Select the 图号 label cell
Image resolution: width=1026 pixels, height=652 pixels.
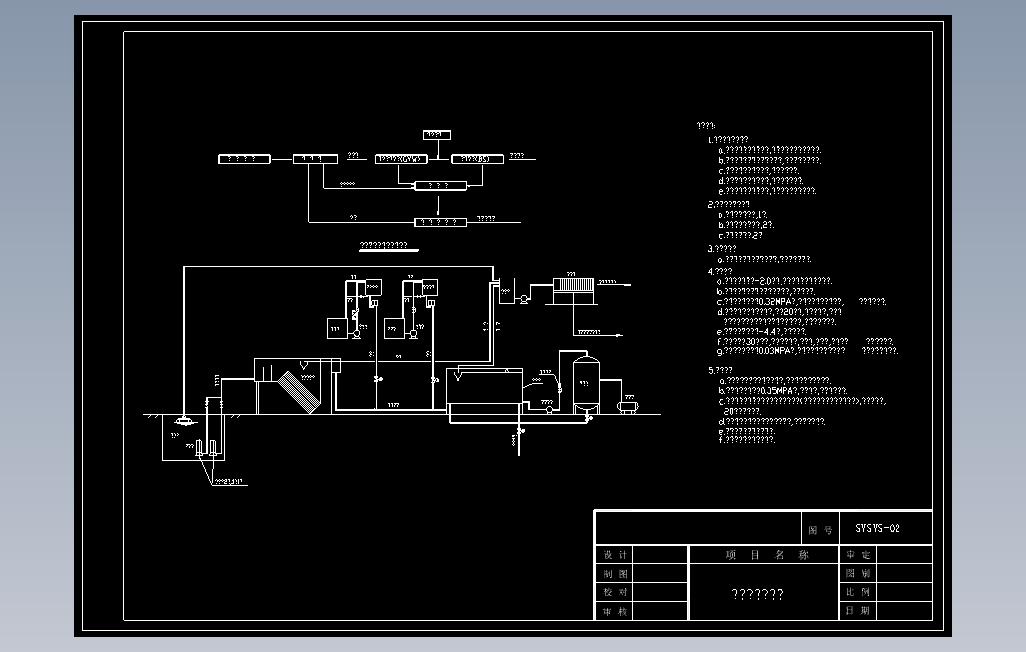tap(821, 529)
